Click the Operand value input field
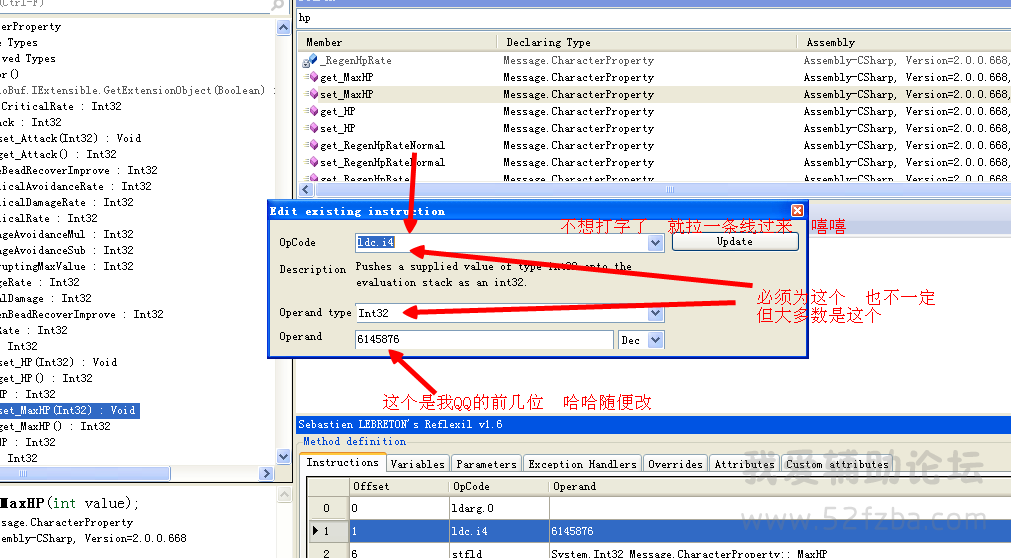1011x558 pixels. (x=483, y=340)
